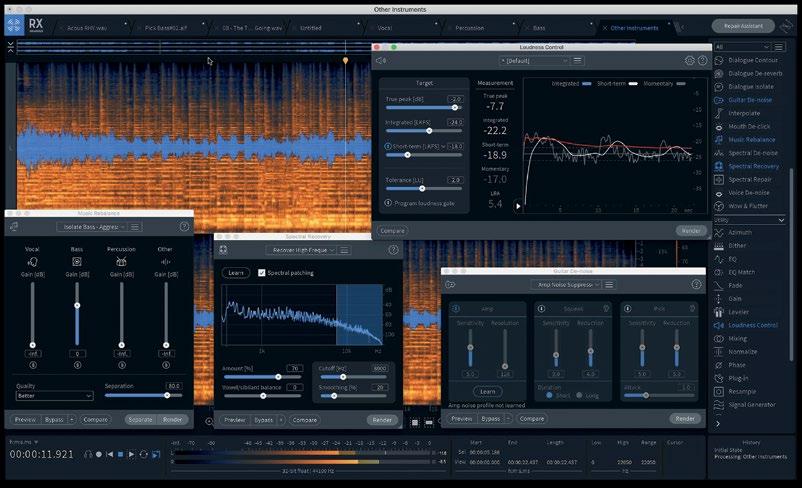Start playback with the play button
Screen dimensions: 802x488
point(131,454)
